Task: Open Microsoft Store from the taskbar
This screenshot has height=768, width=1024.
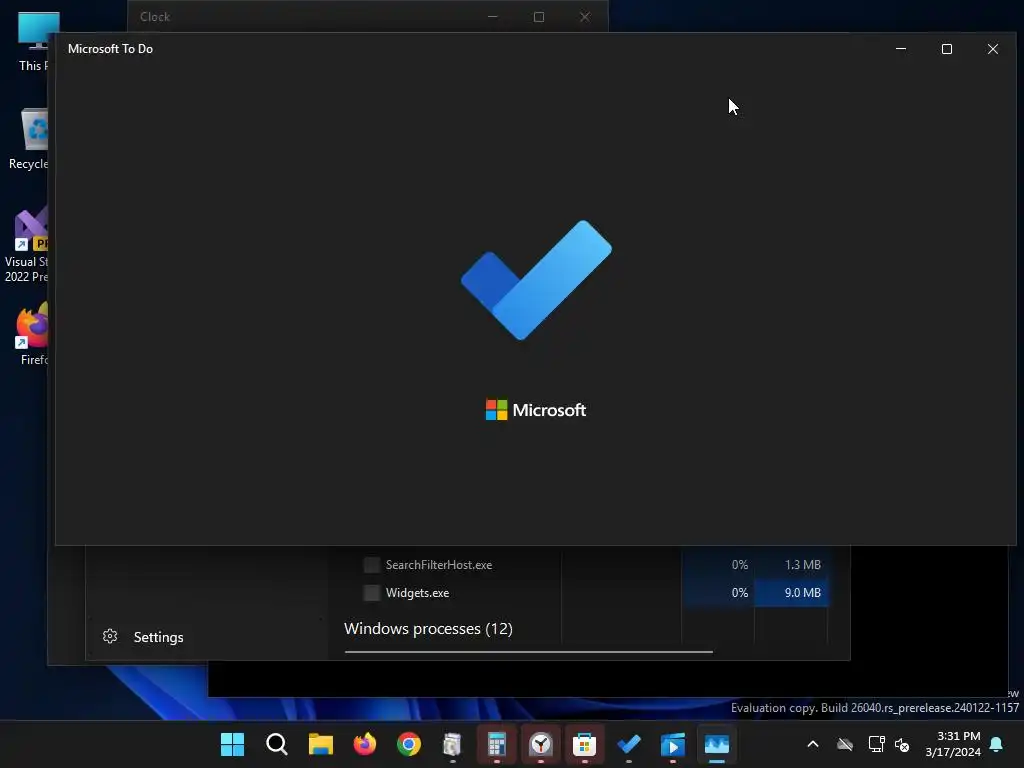Action: pyautogui.click(x=584, y=744)
